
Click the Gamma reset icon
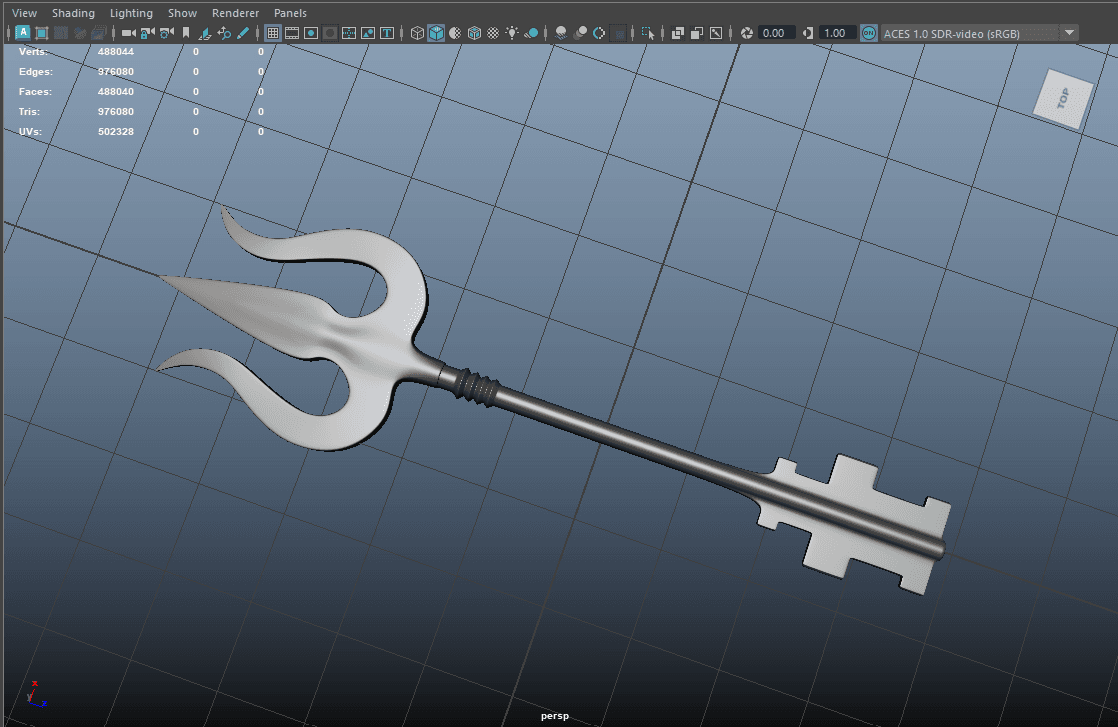[807, 33]
